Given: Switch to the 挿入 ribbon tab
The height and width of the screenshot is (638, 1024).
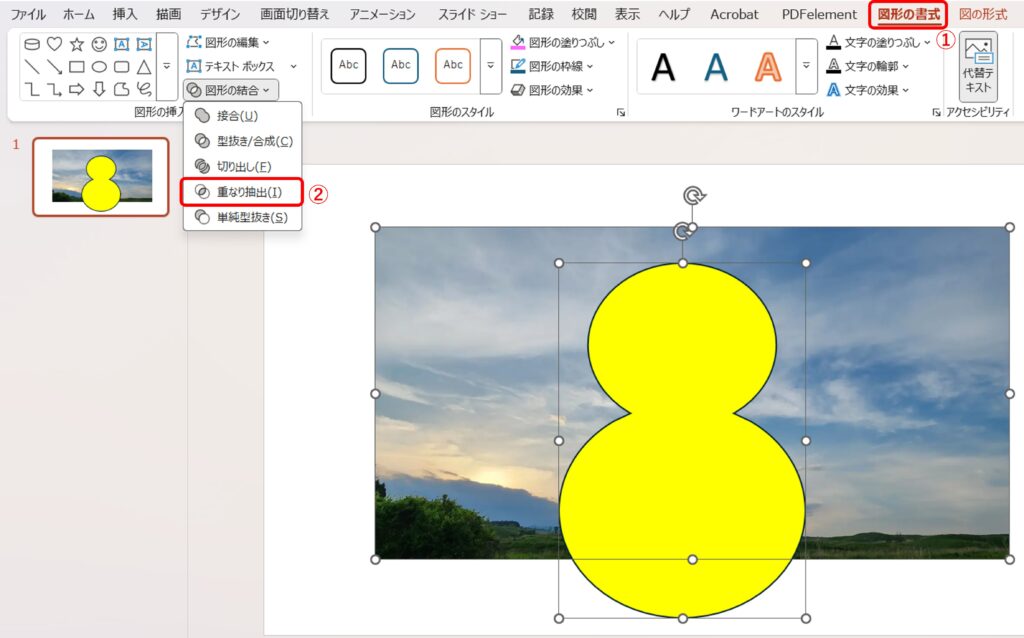Looking at the screenshot, I should 125,14.
